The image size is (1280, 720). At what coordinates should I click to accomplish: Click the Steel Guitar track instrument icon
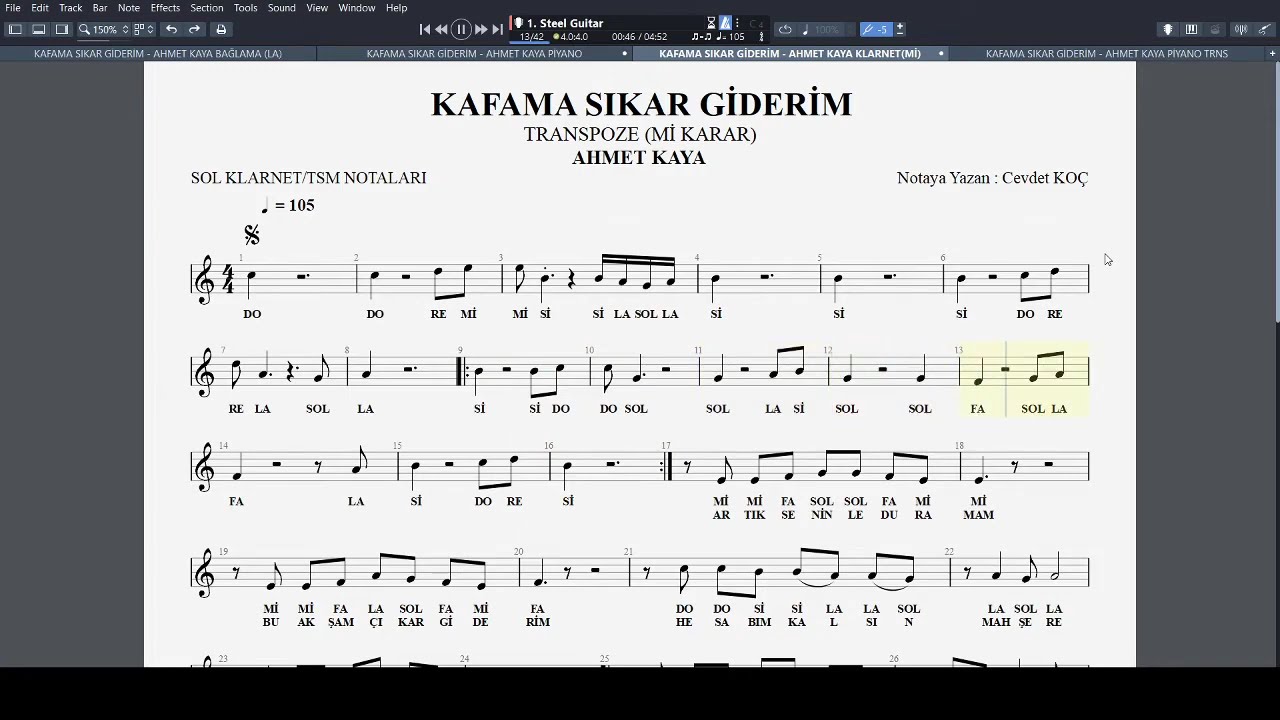click(518, 23)
